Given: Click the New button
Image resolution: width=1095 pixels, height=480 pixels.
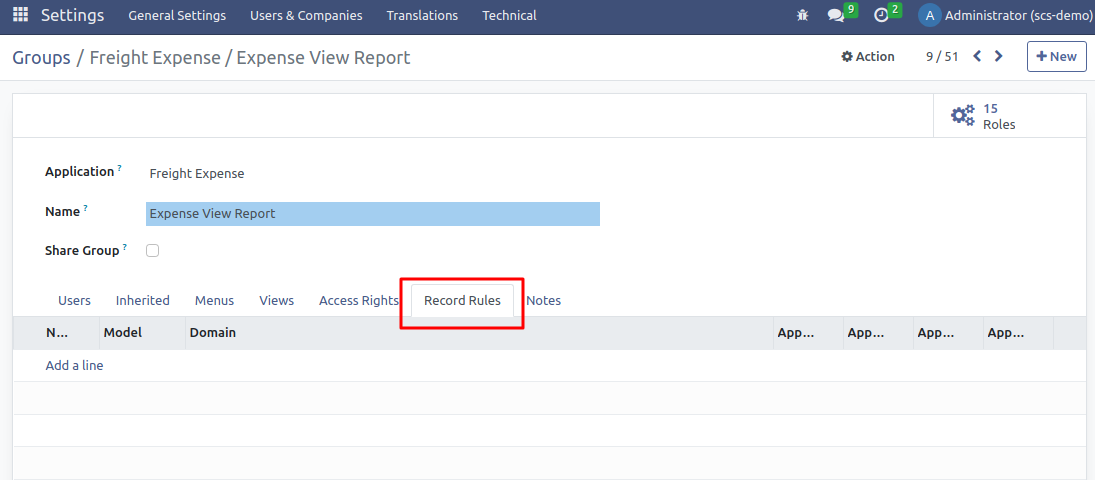Looking at the screenshot, I should click(x=1057, y=57).
